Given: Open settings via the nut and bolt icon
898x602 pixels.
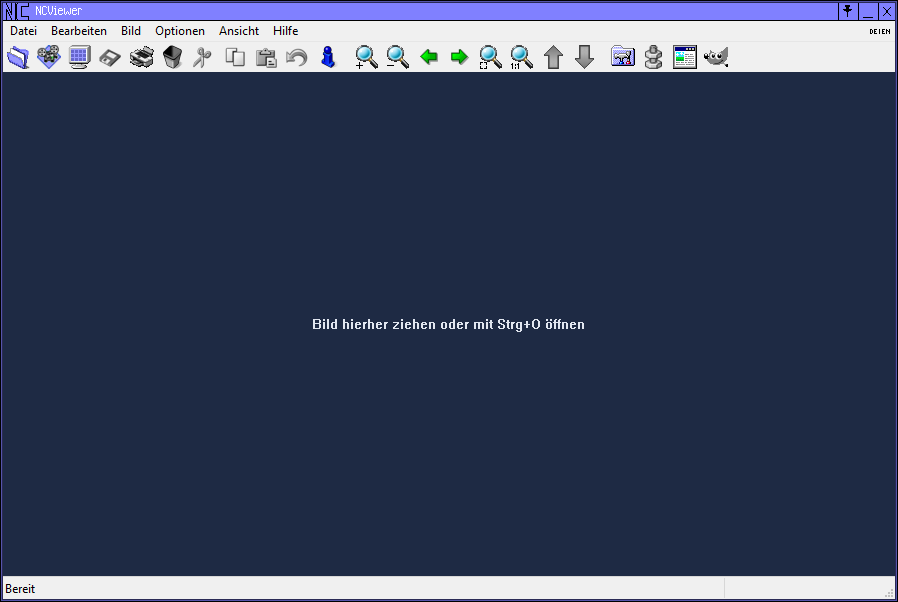Looking at the screenshot, I should click(653, 57).
